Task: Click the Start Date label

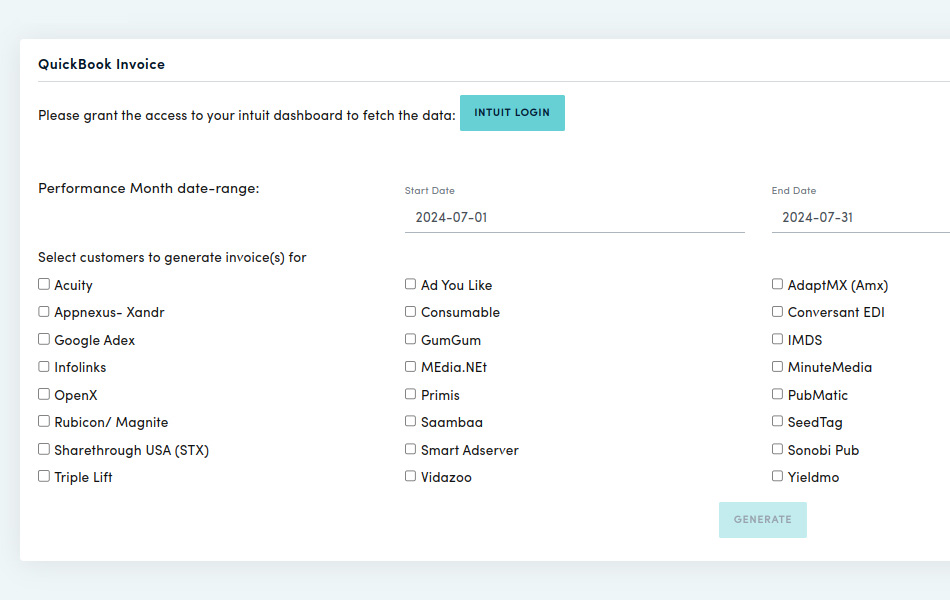Action: 430,190
